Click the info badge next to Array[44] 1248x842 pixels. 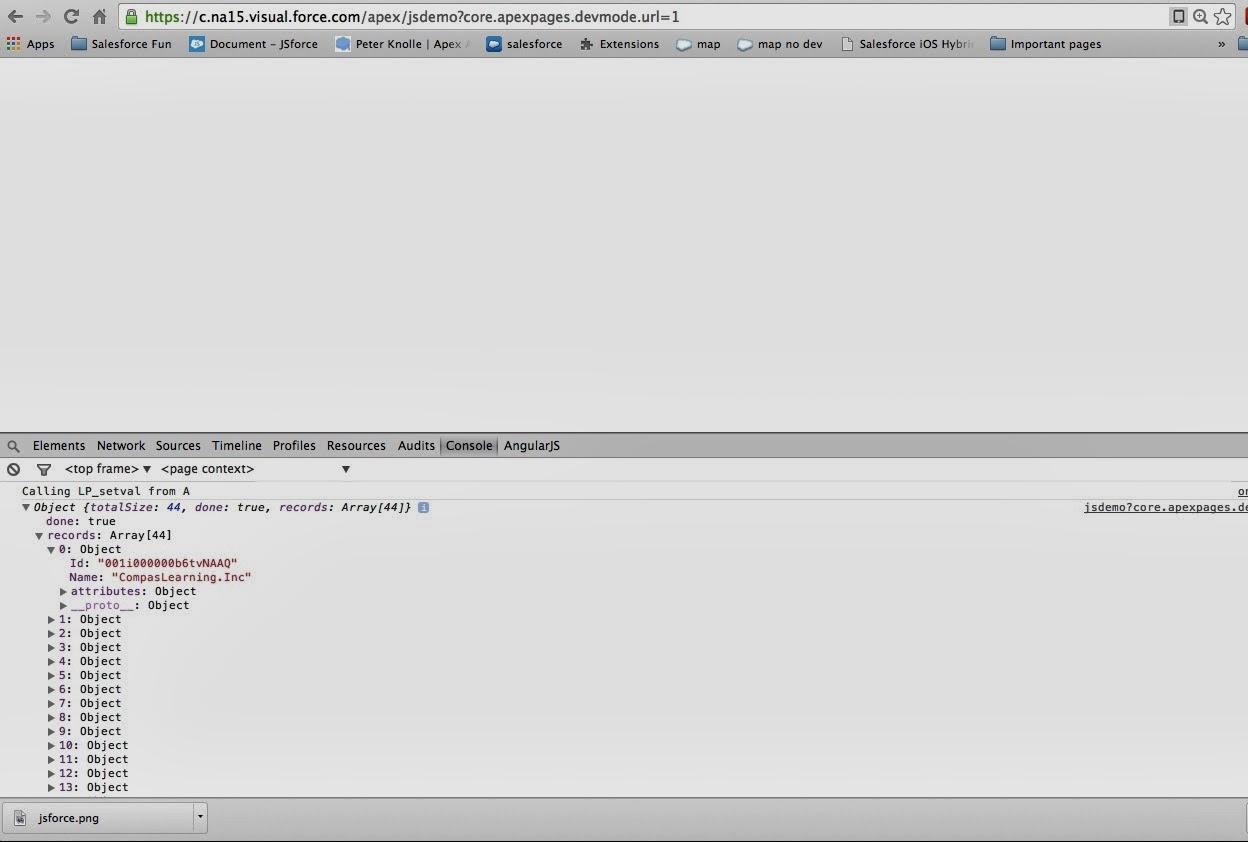423,508
